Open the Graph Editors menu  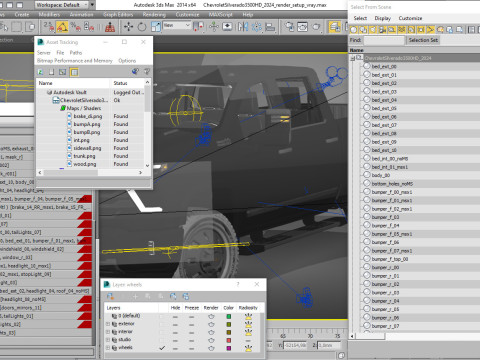(x=118, y=15)
